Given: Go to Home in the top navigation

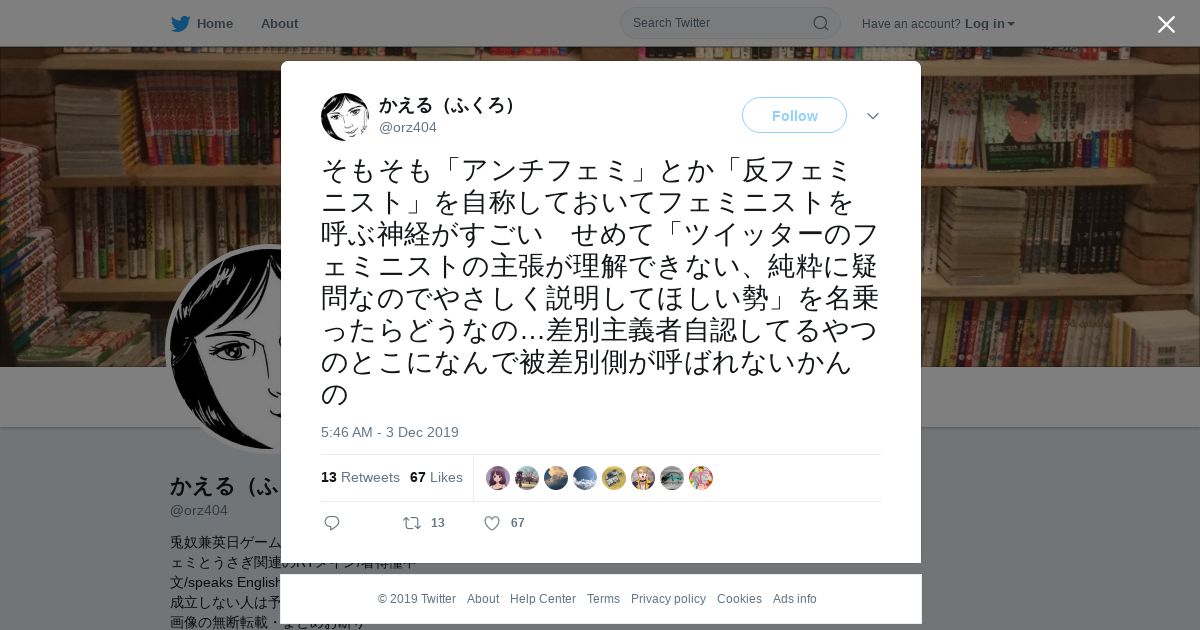Looking at the screenshot, I should point(215,23).
